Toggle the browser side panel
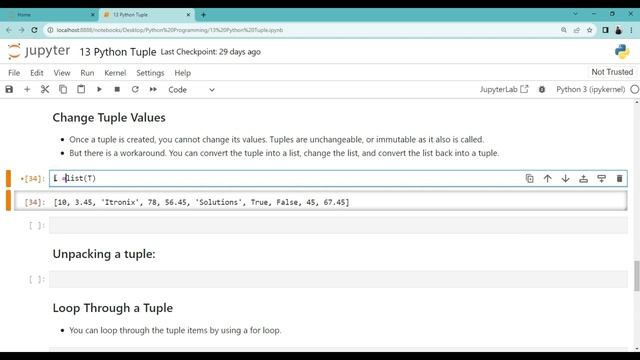640x360 pixels. (605, 30)
